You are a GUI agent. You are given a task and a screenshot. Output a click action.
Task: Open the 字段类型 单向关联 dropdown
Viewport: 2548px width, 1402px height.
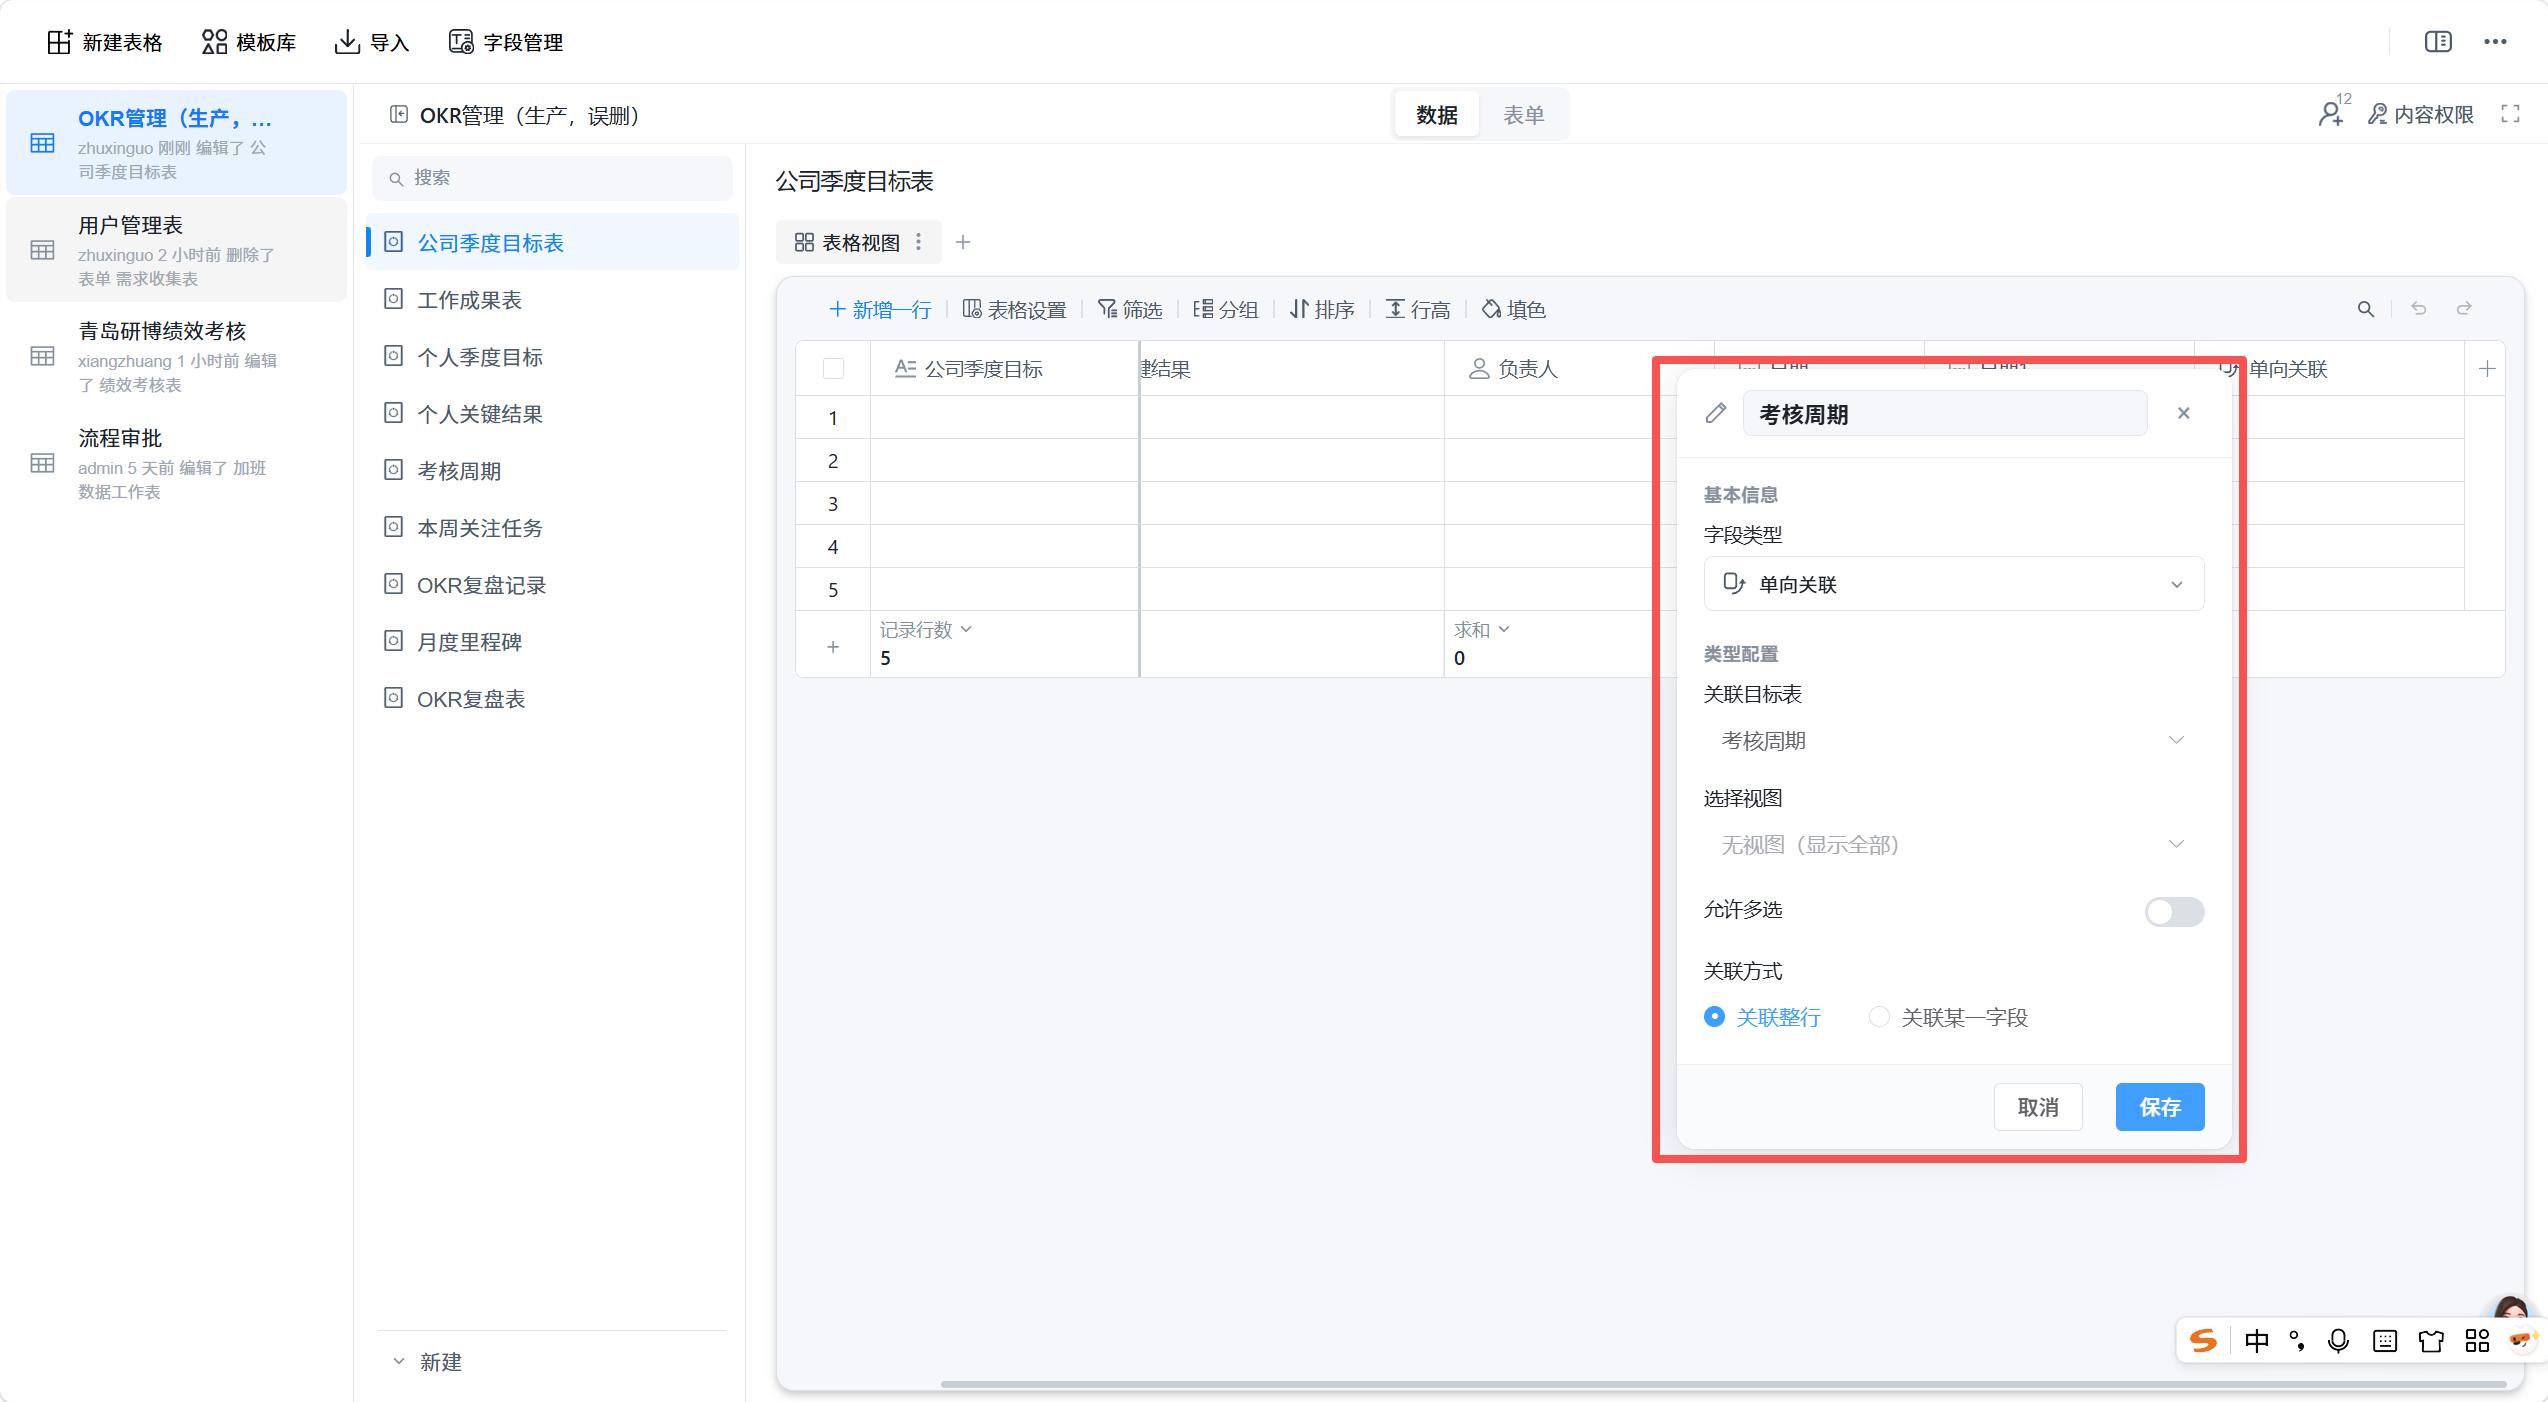[1953, 584]
